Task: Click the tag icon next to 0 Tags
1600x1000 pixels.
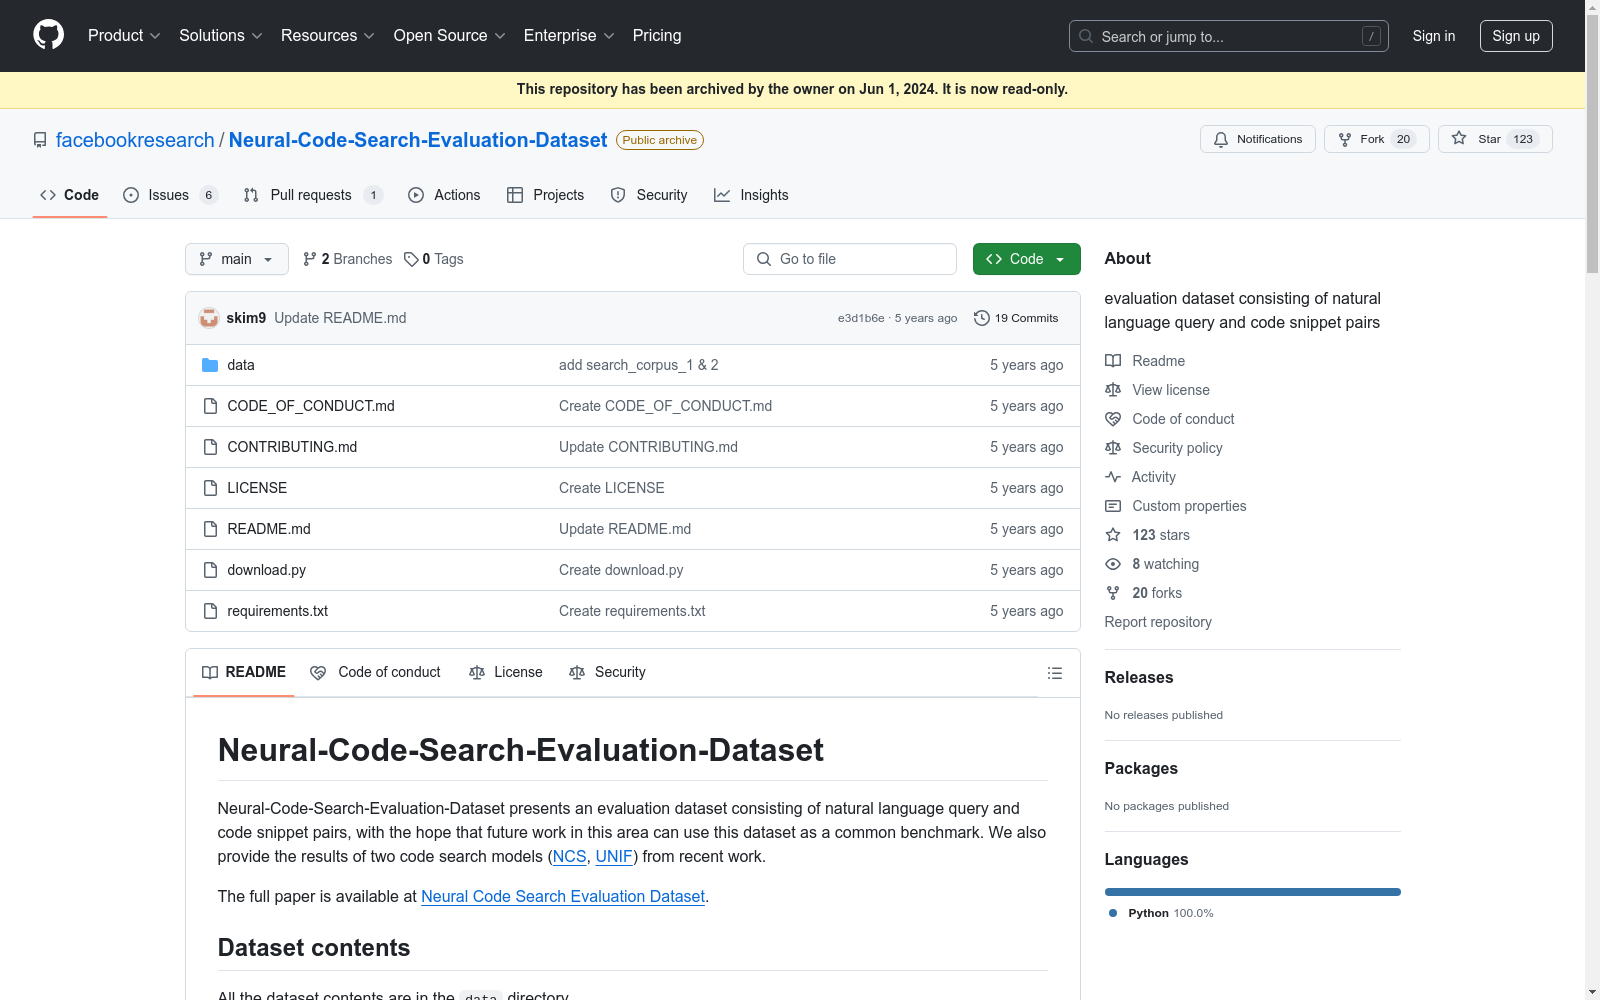Action: click(411, 259)
